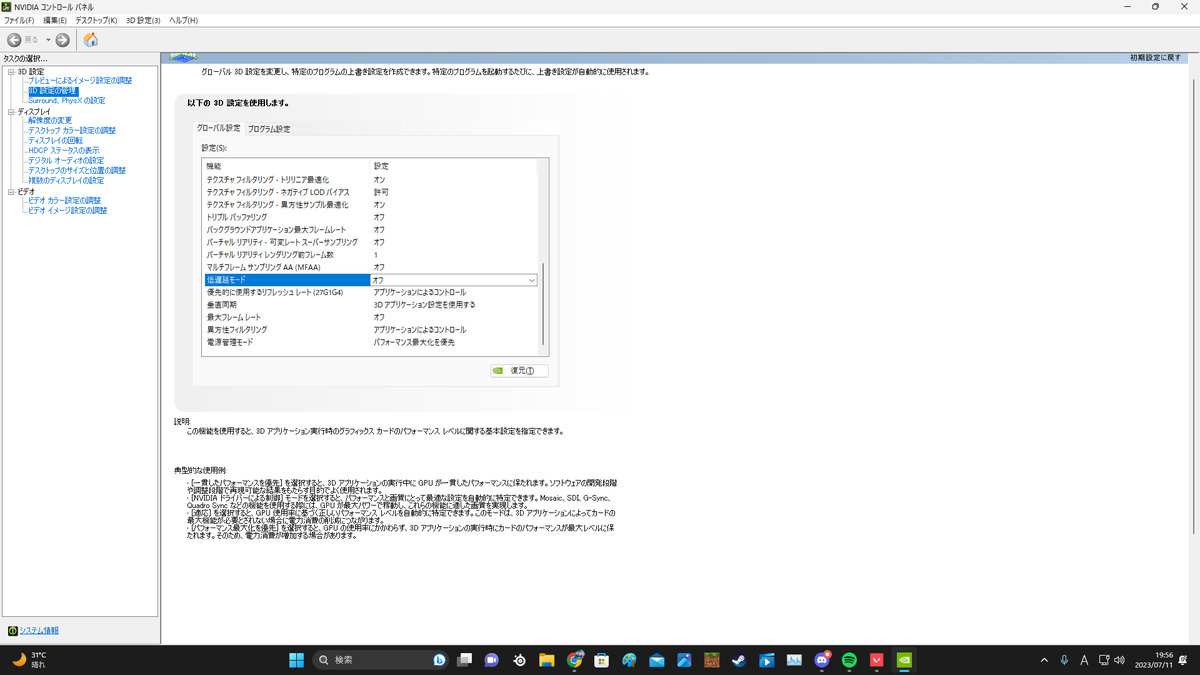Select the トリプル バッファリング row
The image size is (1200, 675).
pyautogui.click(x=371, y=217)
